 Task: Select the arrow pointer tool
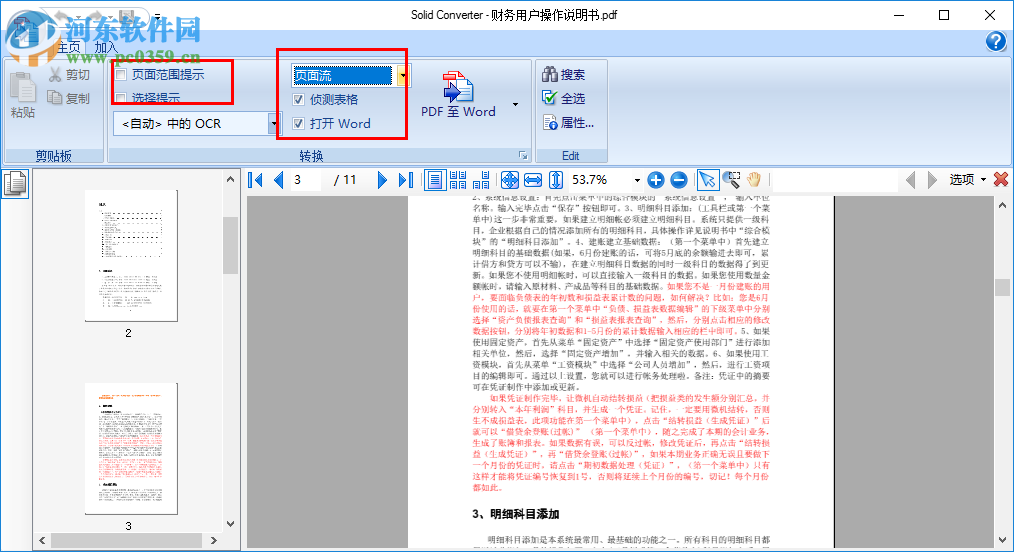click(x=707, y=180)
